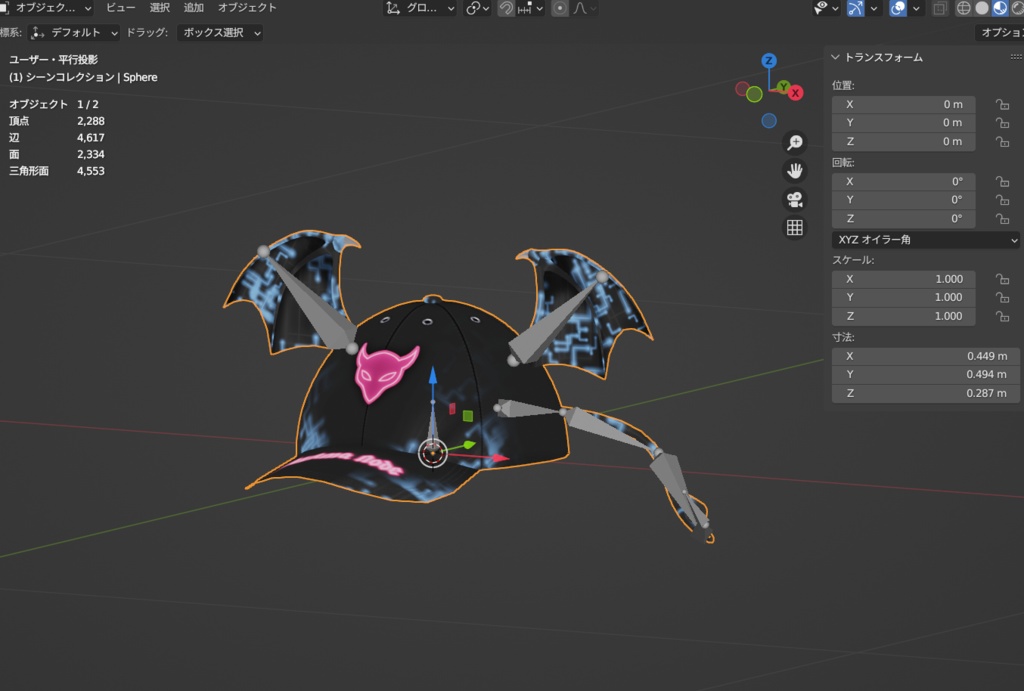Open the 追加 menu to add objects
Screen dimensions: 1024x691
tap(194, 8)
